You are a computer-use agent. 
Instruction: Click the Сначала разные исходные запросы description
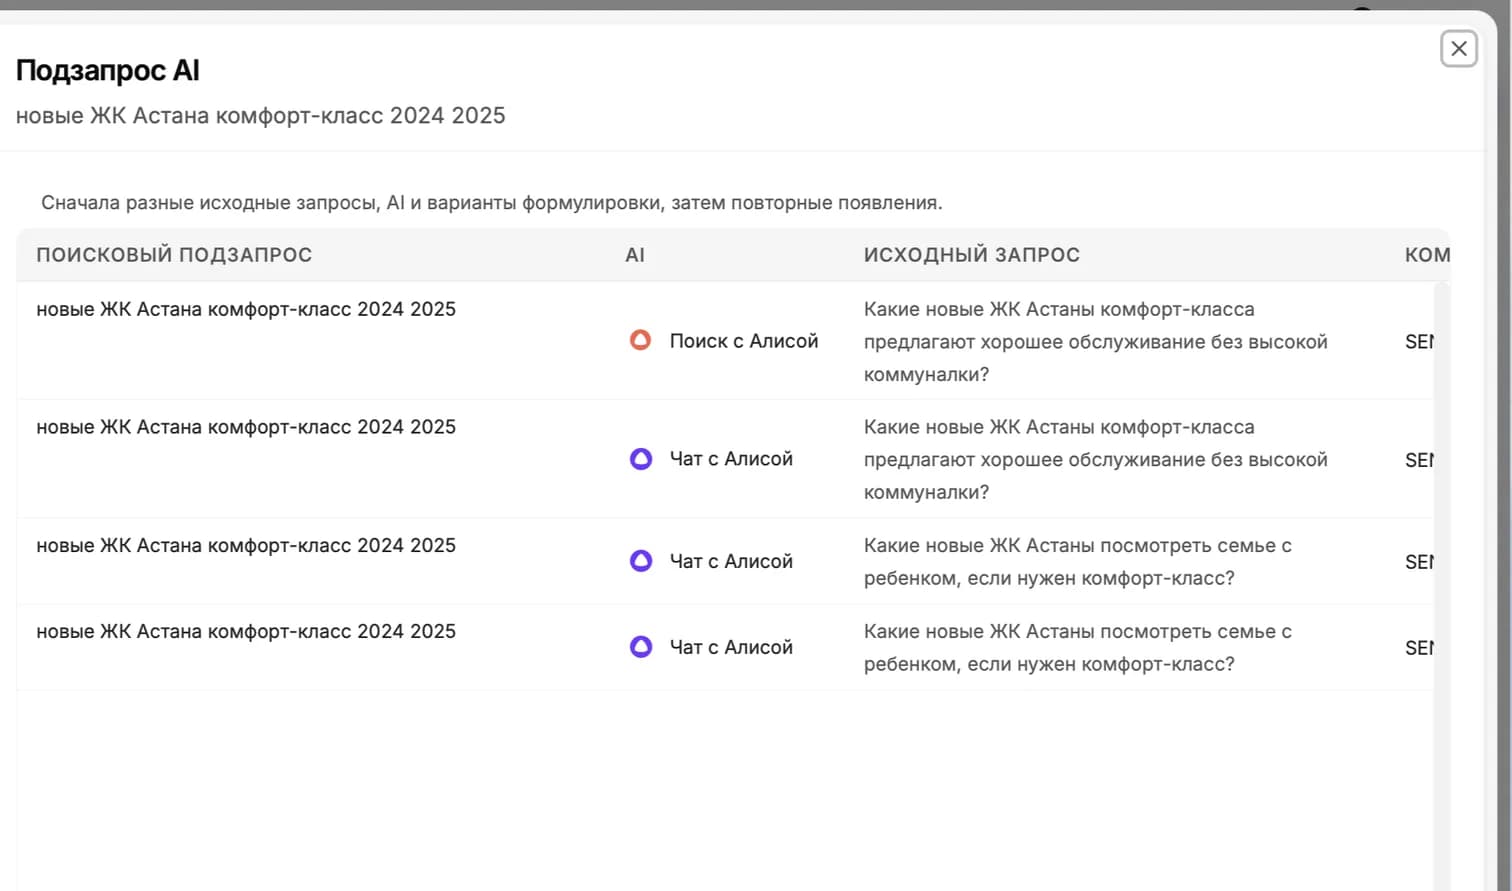coord(492,203)
